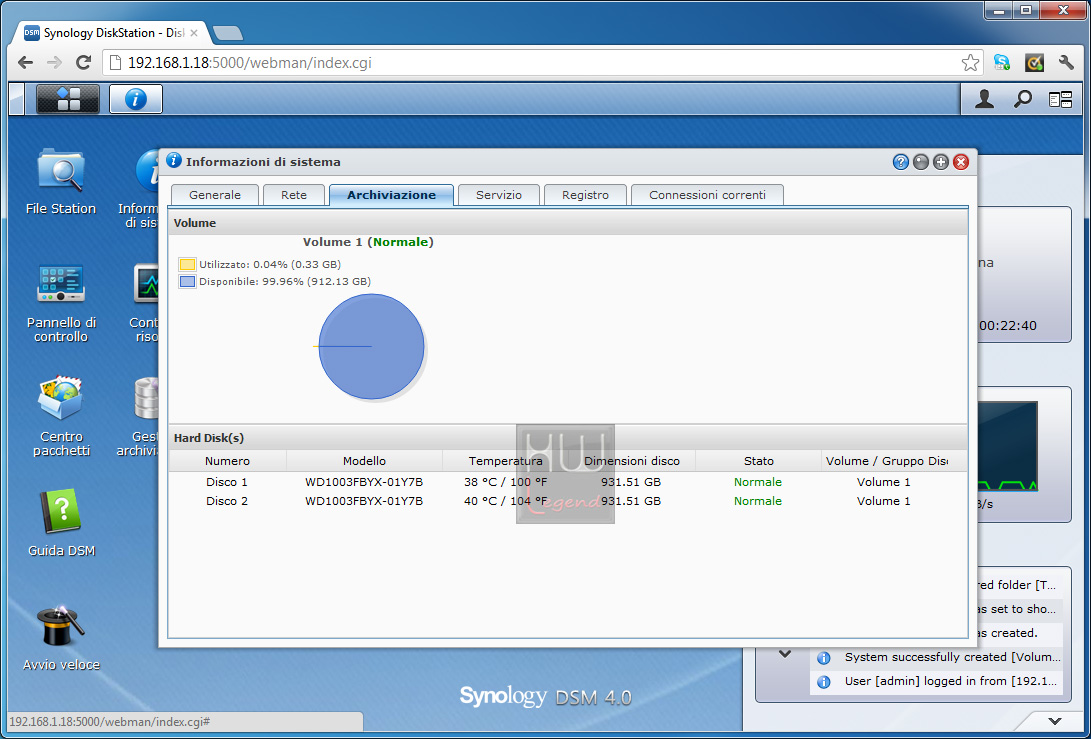Image resolution: width=1091 pixels, height=739 pixels.
Task: Click the Volume / Gruppo Disco column header
Action: pos(886,461)
